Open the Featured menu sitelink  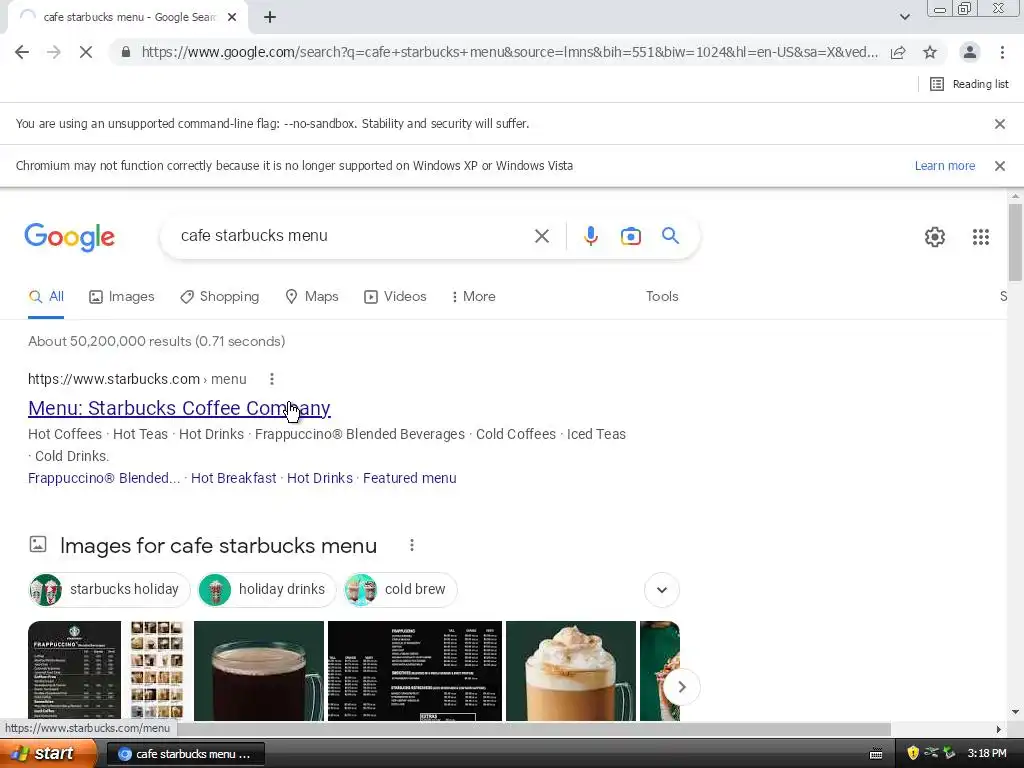click(x=409, y=478)
